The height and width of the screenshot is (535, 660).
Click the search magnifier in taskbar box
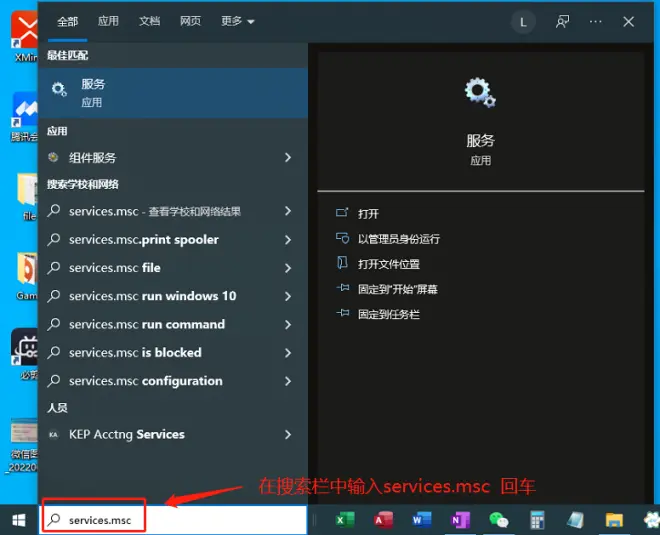coord(54,519)
